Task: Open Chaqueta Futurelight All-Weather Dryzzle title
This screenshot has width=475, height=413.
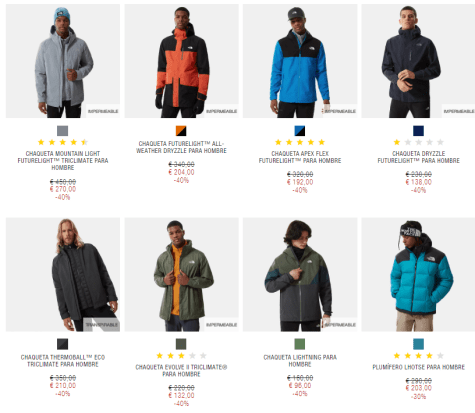Action: click(181, 147)
